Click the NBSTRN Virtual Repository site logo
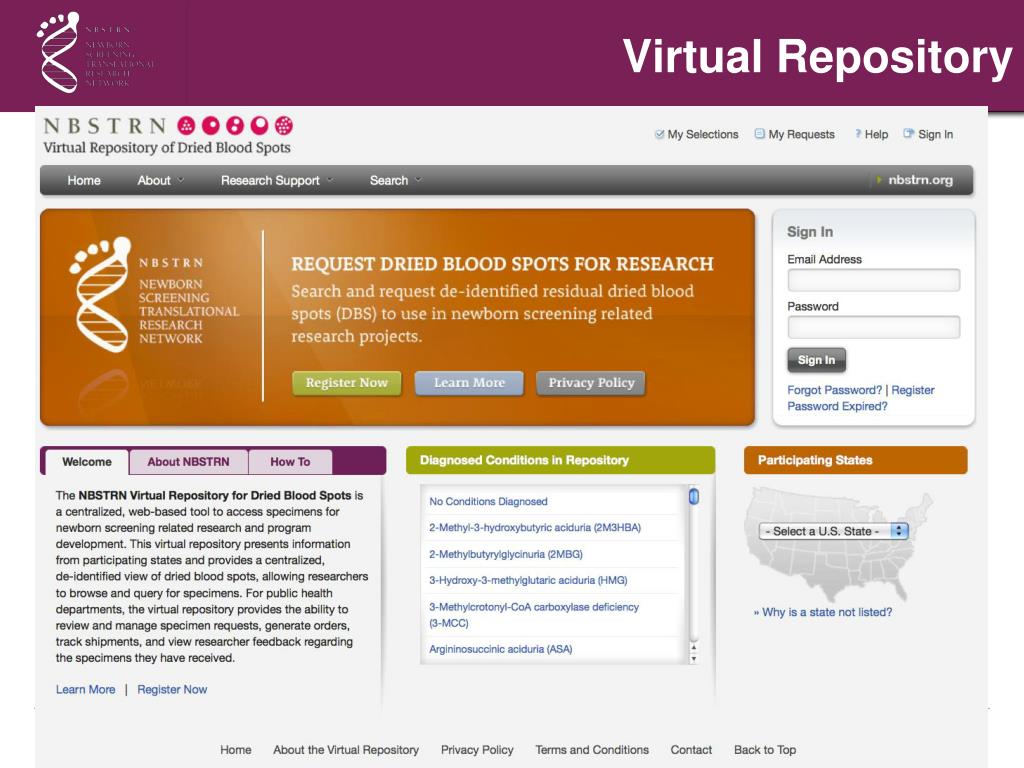1024x768 pixels. click(168, 136)
